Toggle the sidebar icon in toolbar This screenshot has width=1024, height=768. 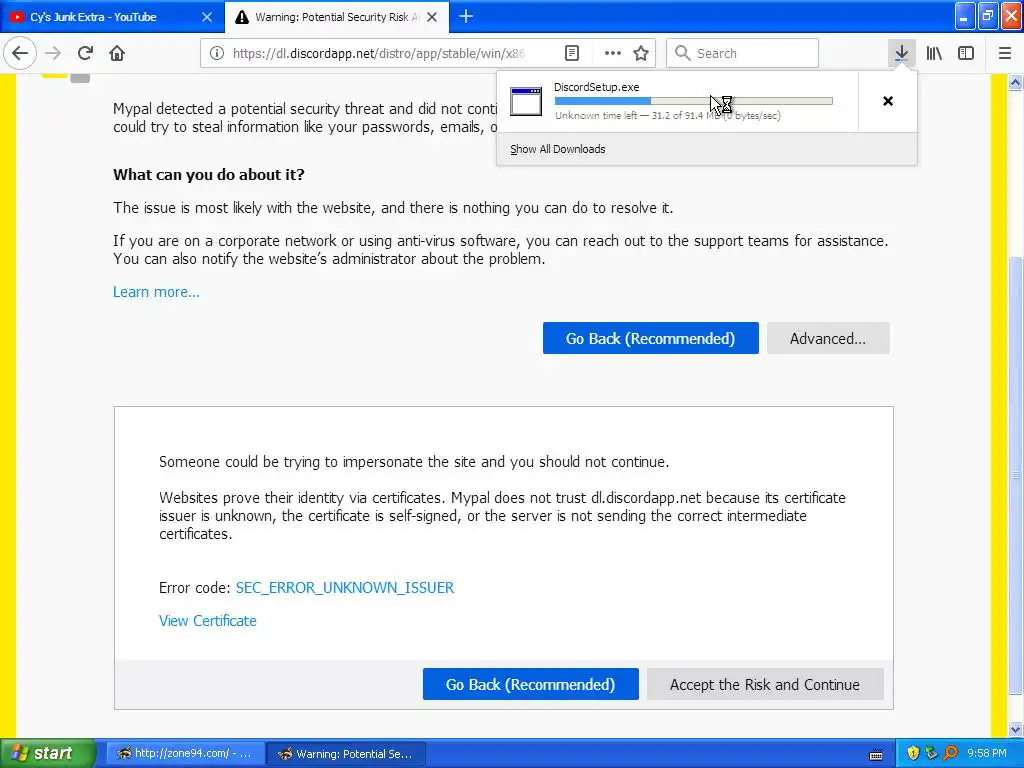click(x=966, y=53)
